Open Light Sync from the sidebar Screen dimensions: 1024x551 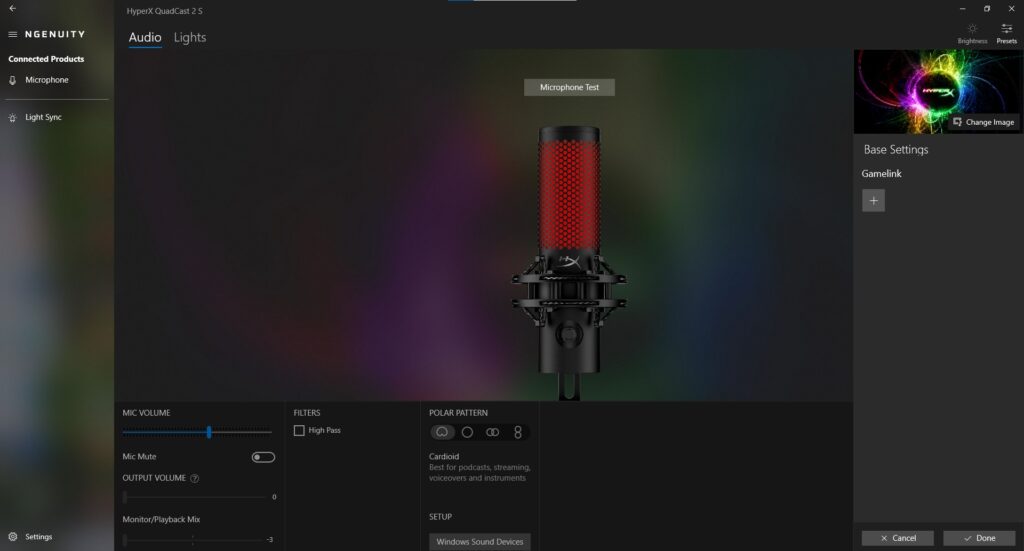tap(43, 118)
